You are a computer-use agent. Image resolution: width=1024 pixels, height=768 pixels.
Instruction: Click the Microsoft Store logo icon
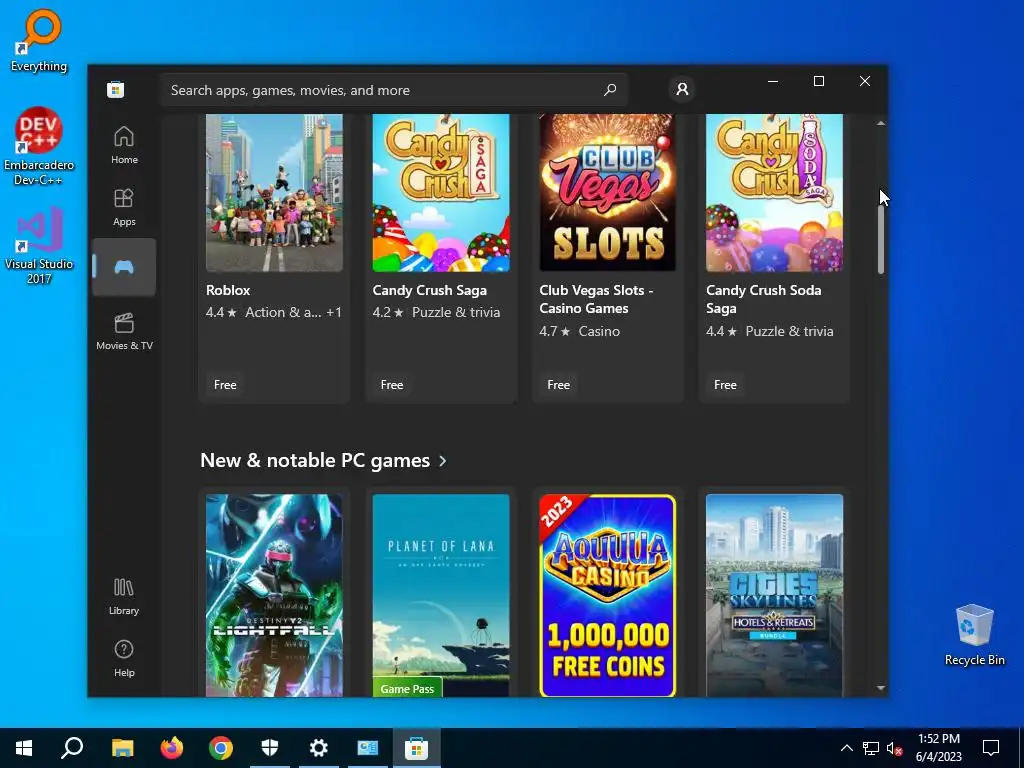click(x=116, y=89)
